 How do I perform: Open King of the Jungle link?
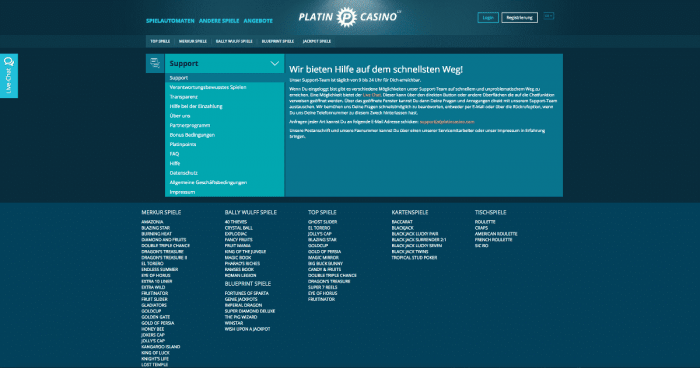(x=245, y=251)
